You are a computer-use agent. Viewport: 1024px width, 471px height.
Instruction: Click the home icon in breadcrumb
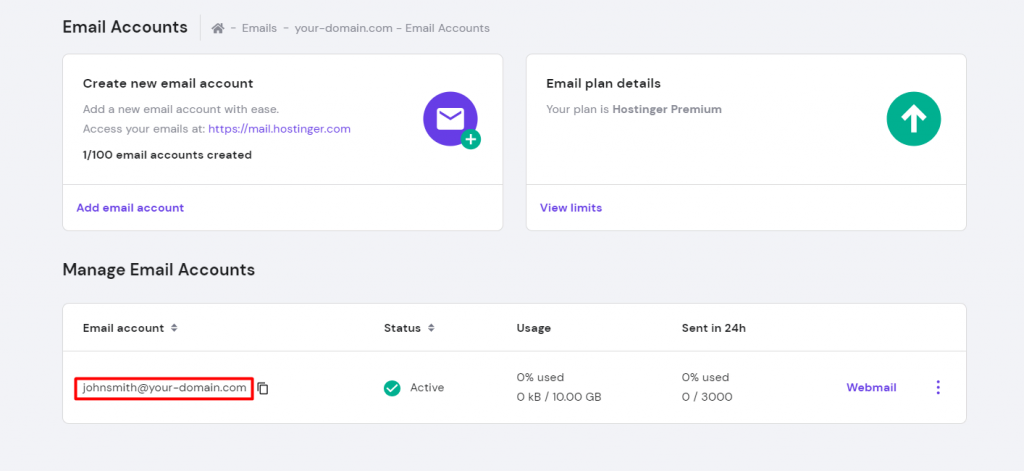[x=218, y=28]
